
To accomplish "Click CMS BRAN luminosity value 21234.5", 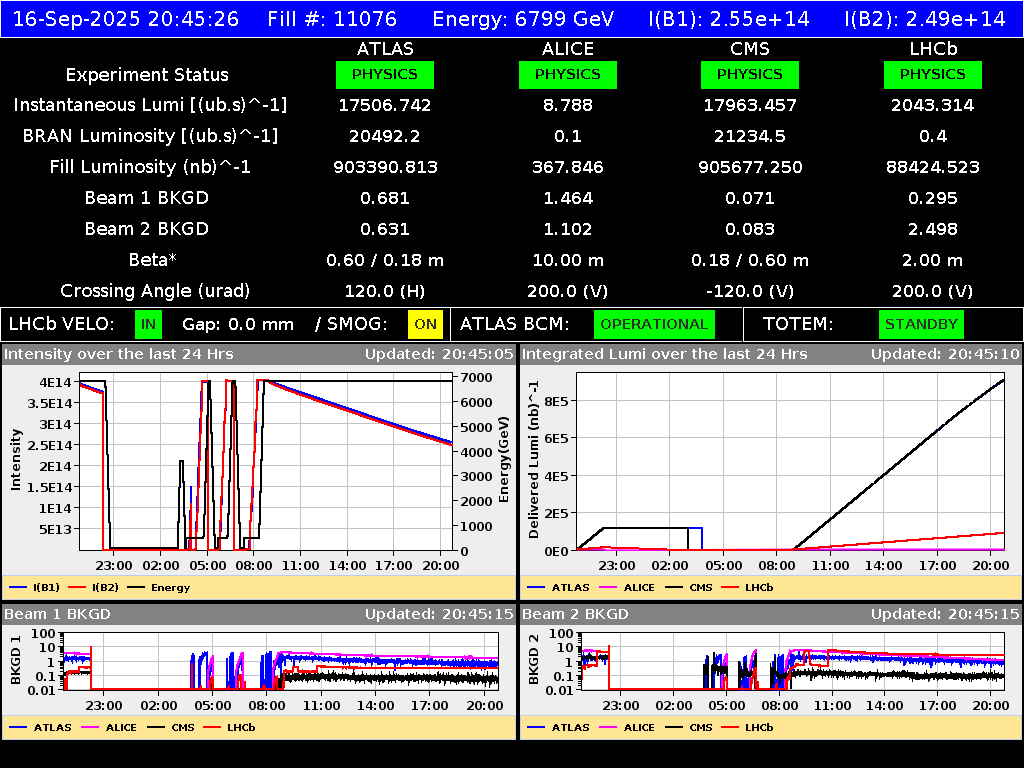I will [750, 136].
